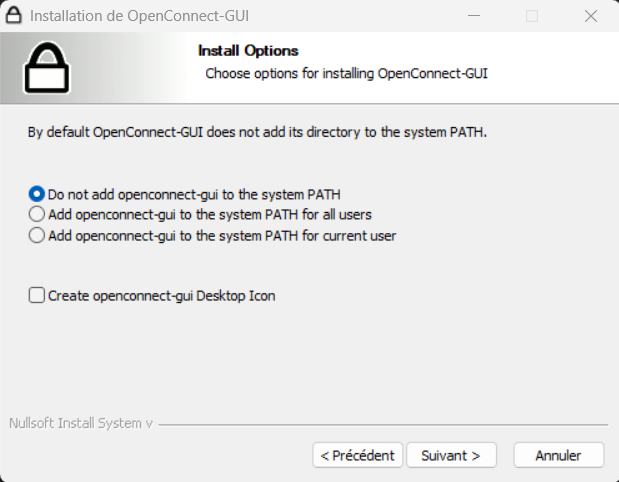
Task: Click the "for current user" radio label text
Action: pyautogui.click(x=222, y=236)
